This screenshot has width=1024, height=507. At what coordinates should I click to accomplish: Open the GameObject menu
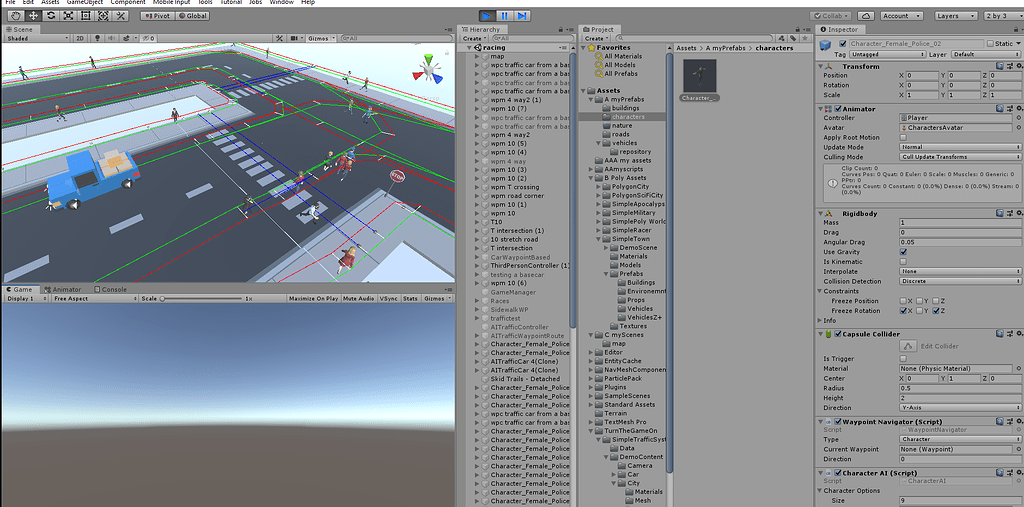click(84, 3)
